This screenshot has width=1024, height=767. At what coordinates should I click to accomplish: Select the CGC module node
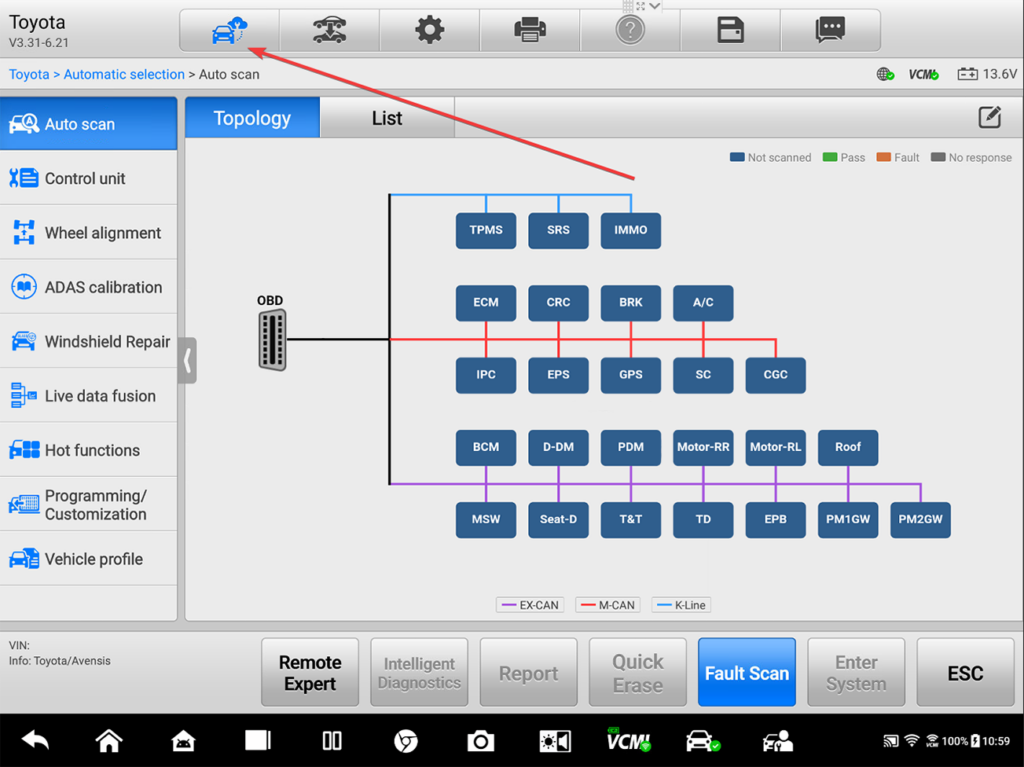tap(776, 375)
